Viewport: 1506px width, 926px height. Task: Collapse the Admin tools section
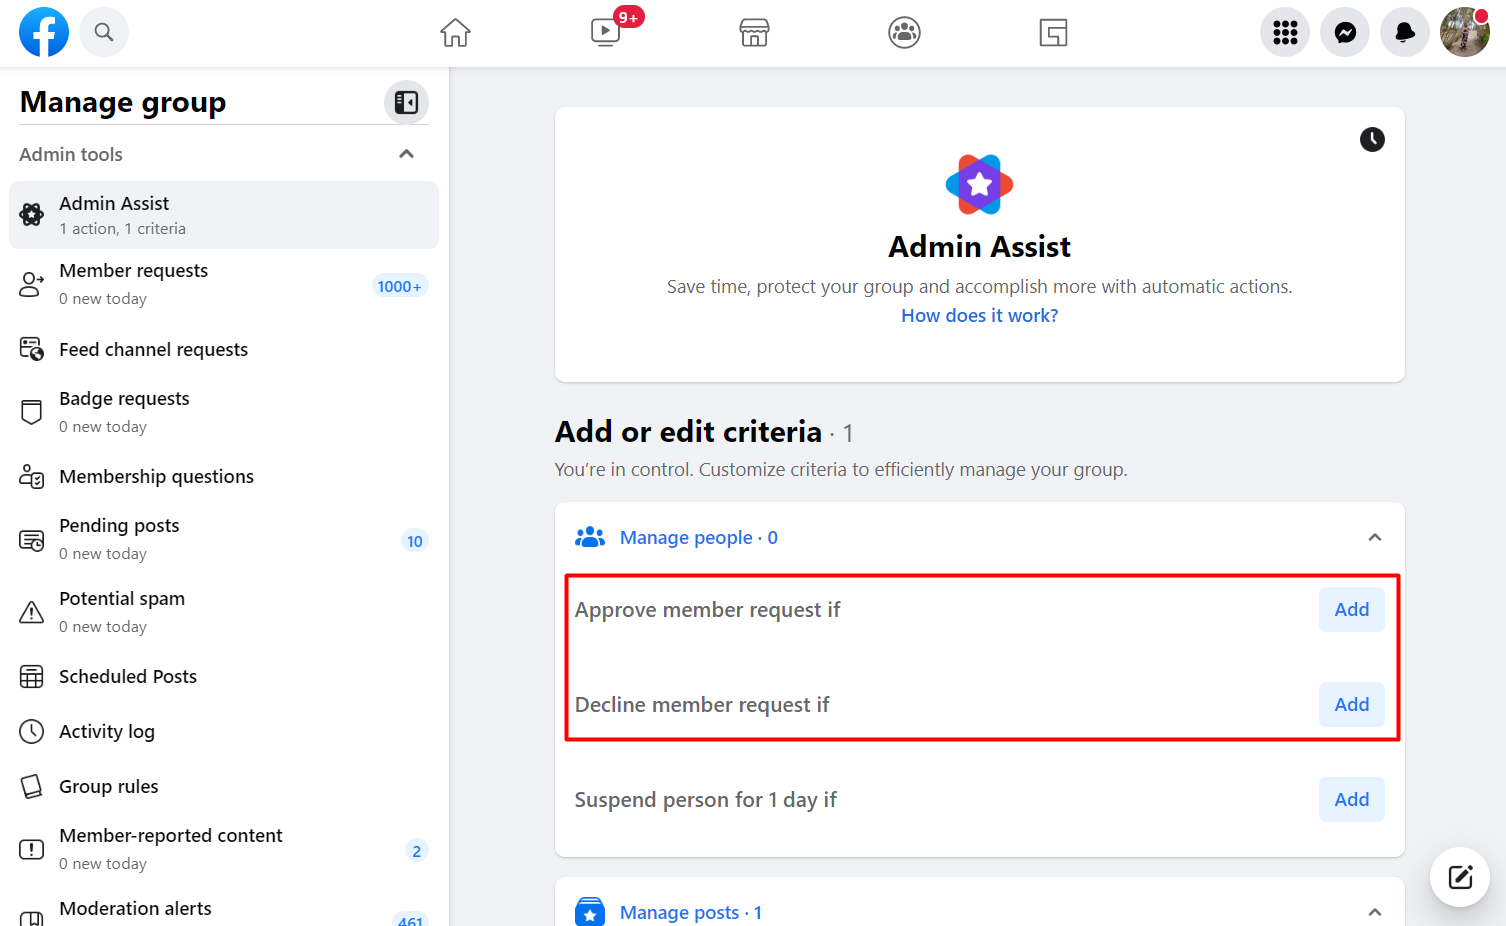(x=407, y=154)
